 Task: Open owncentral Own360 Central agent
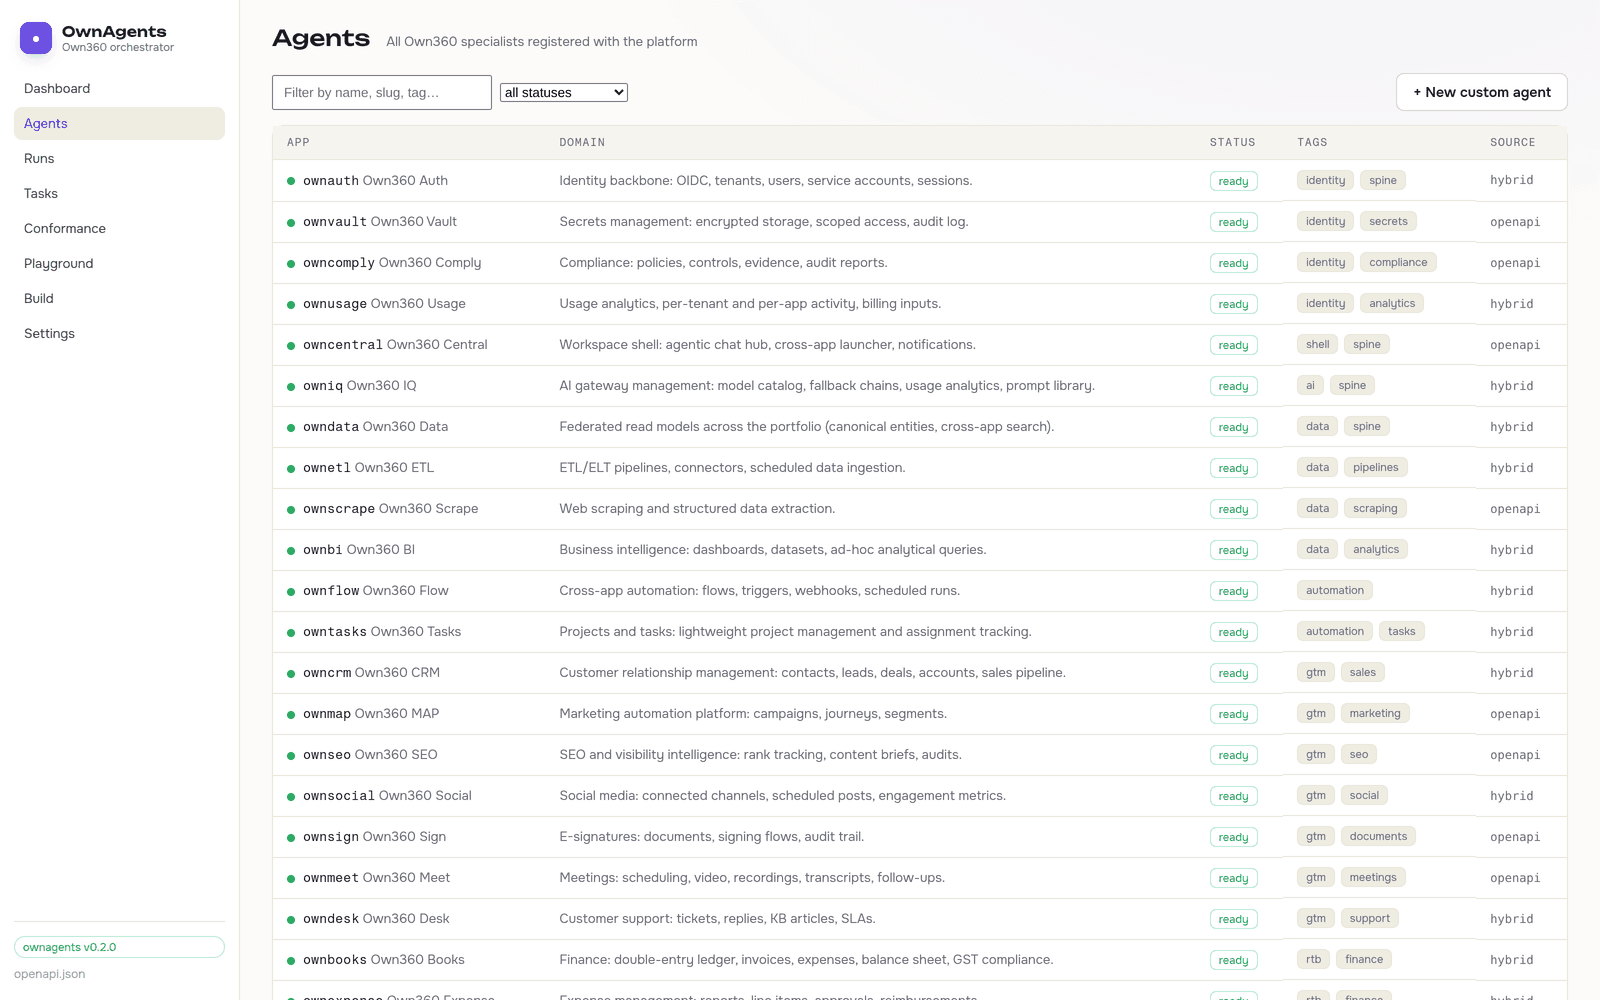coord(395,345)
